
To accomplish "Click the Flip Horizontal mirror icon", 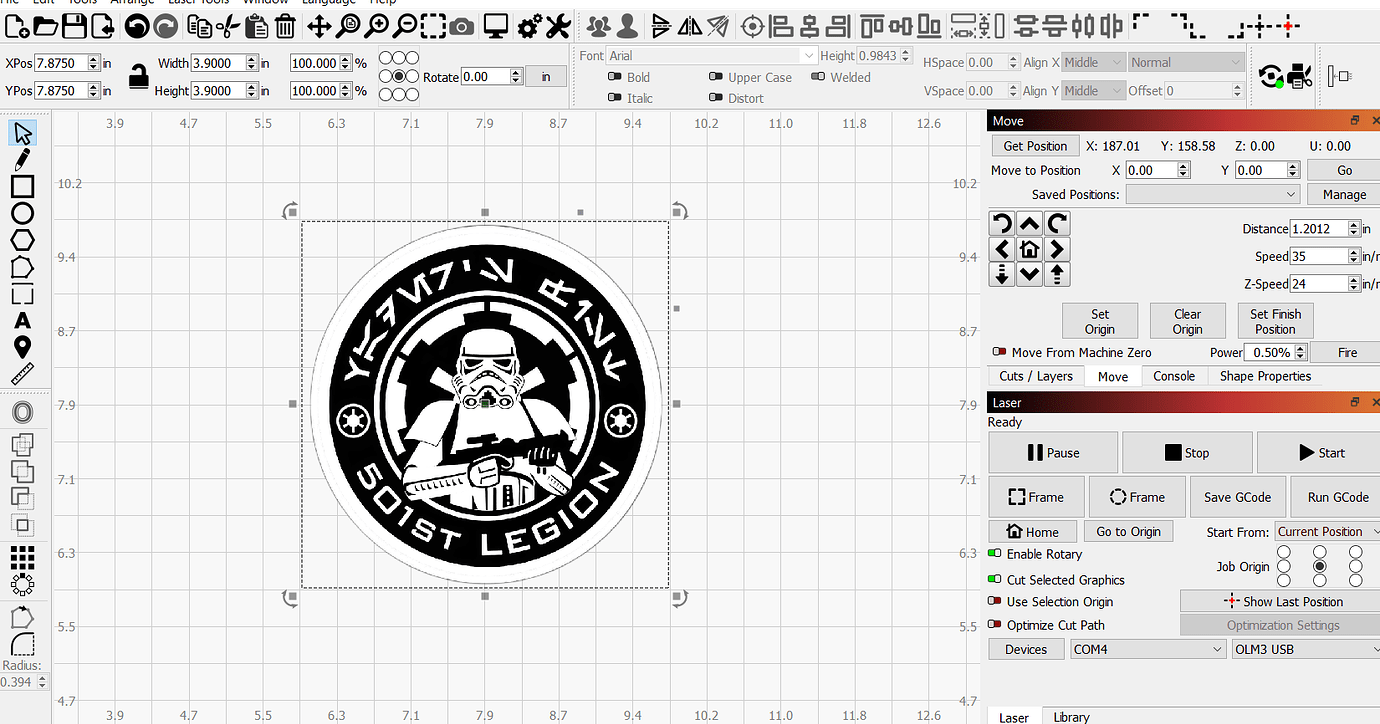I will [688, 26].
